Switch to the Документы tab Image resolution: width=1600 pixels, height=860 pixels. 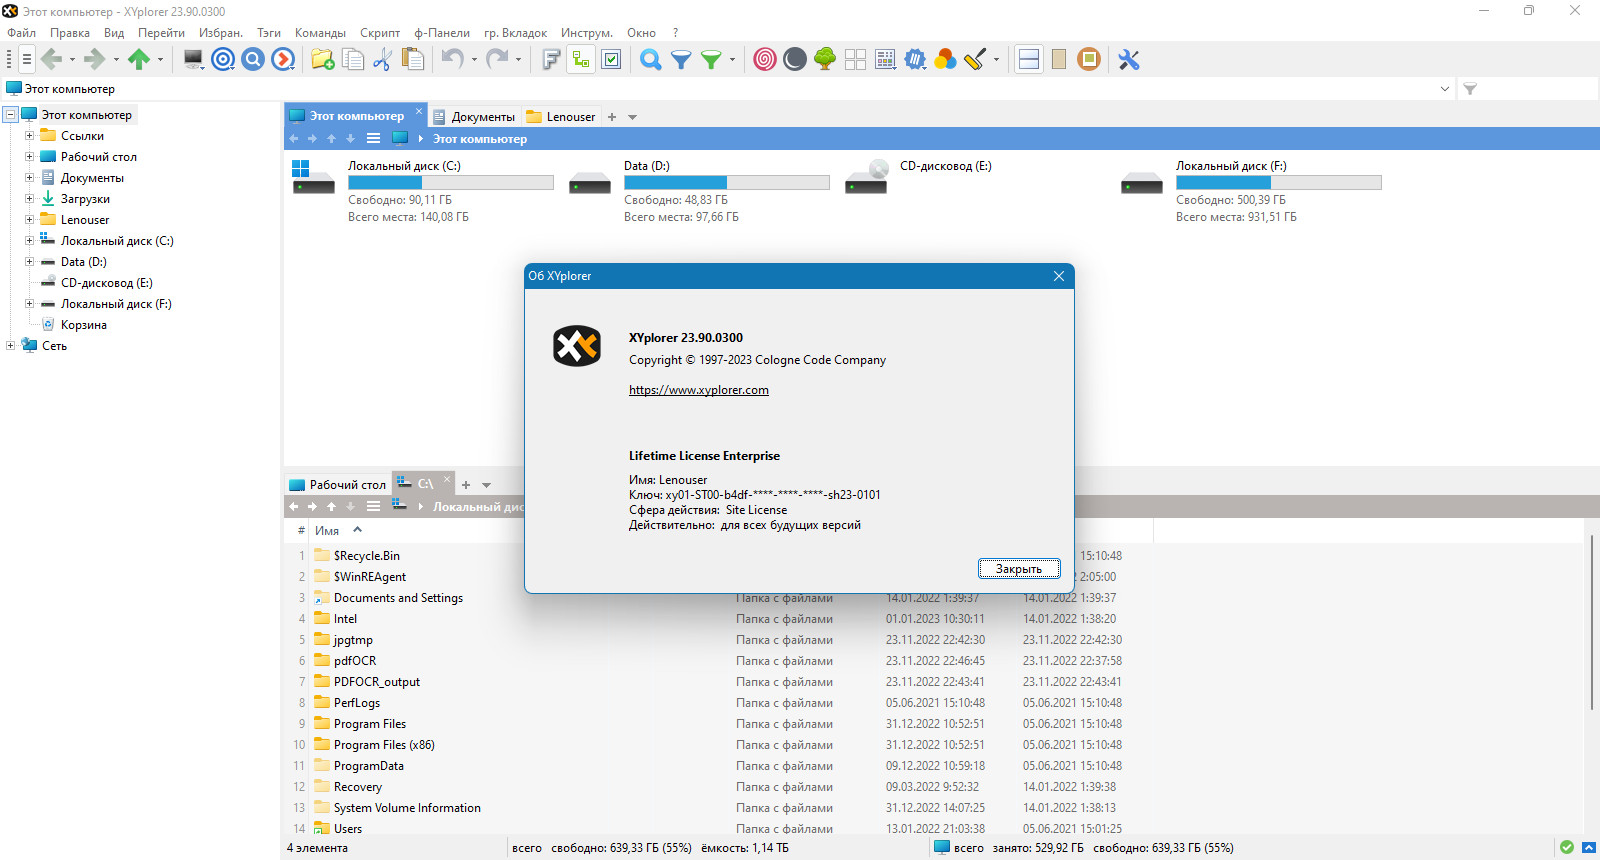(x=474, y=117)
